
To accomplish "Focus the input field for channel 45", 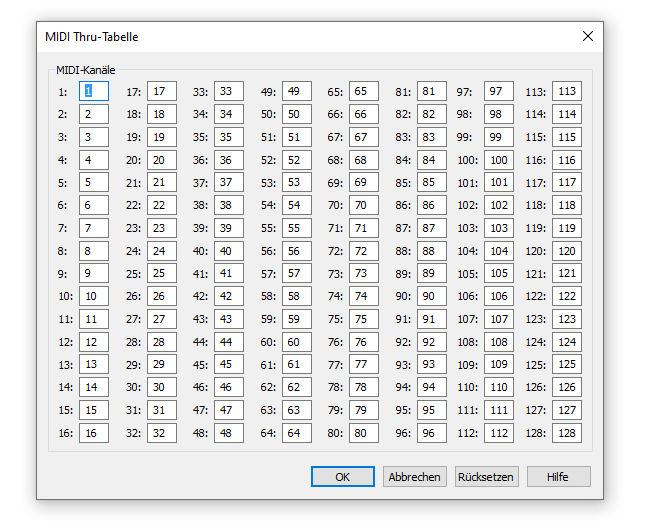I will point(229,364).
